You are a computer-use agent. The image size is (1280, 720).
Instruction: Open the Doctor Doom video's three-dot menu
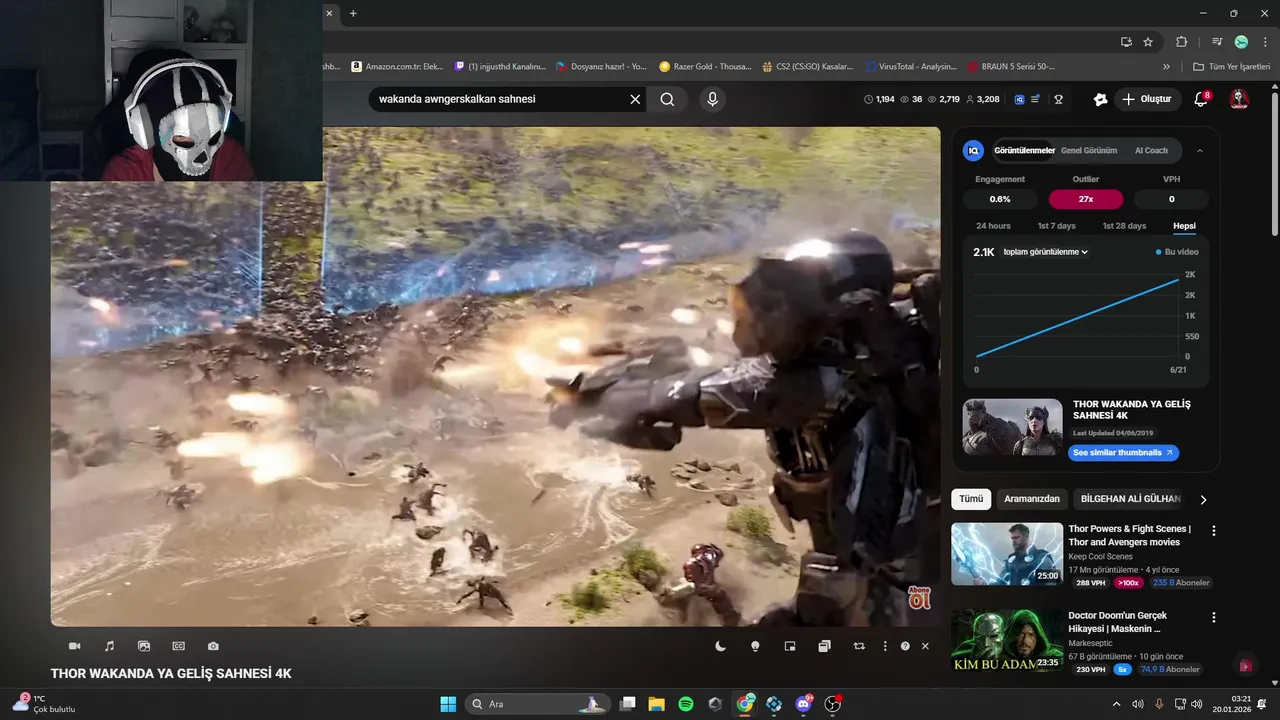(x=1214, y=618)
